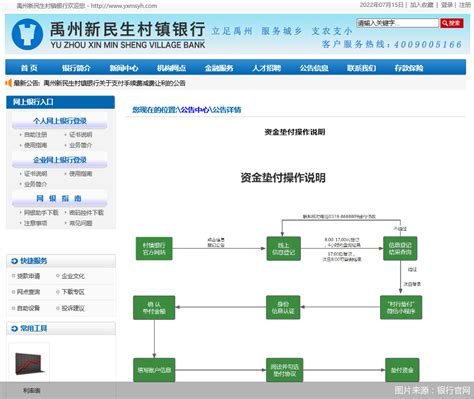The width and height of the screenshot is (474, 399).
Task: Click the 客户服务热线 4009005166 text
Action: [x=392, y=44]
